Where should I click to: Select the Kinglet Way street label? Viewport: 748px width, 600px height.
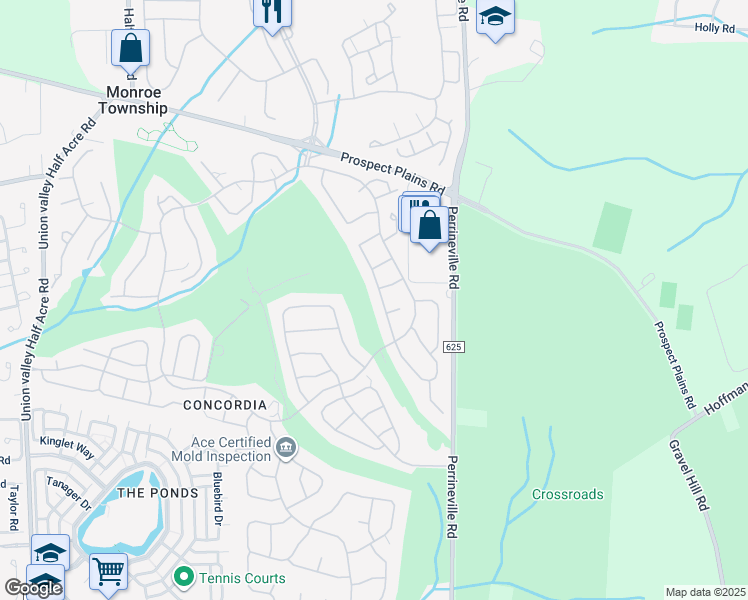(67, 447)
